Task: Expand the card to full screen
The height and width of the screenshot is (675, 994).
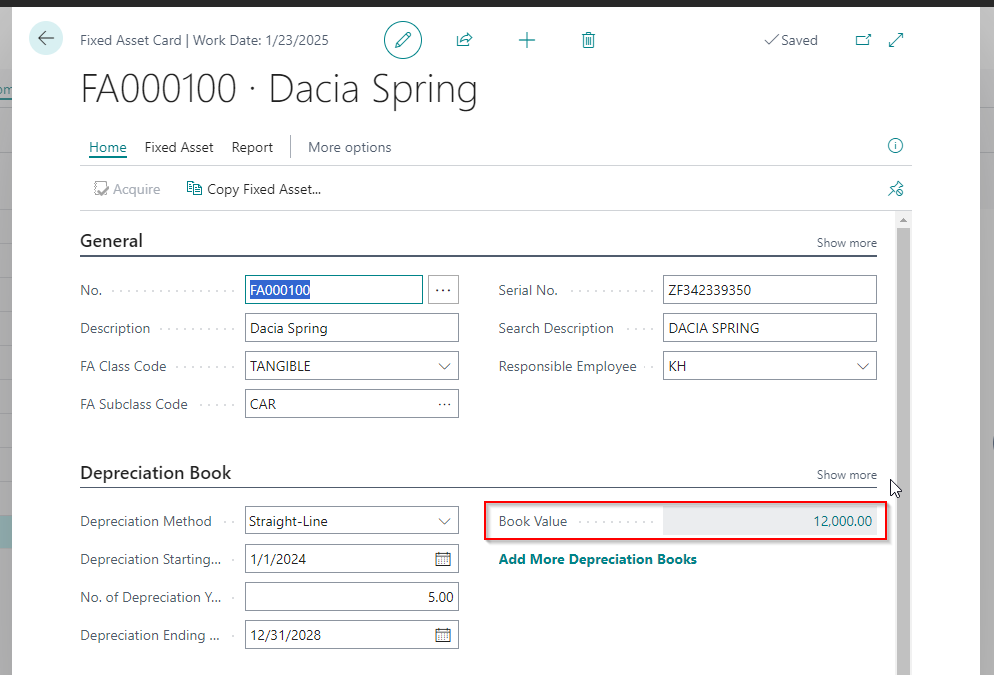Action: 896,40
